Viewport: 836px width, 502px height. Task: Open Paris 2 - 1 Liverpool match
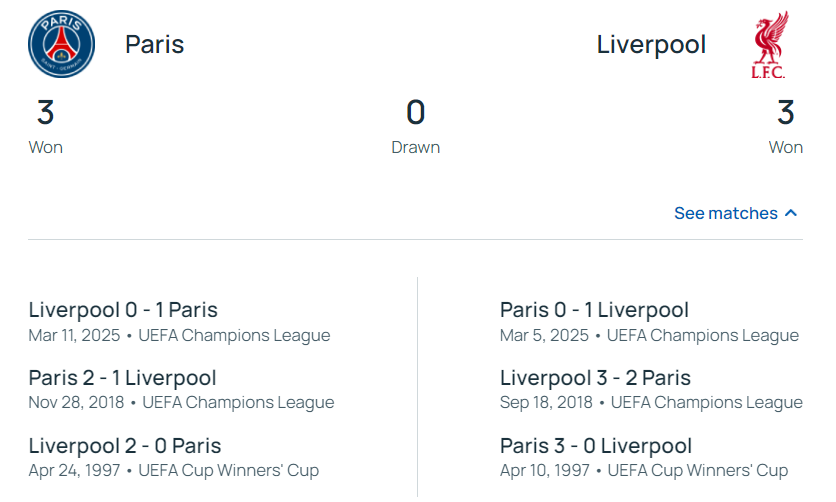tap(123, 378)
